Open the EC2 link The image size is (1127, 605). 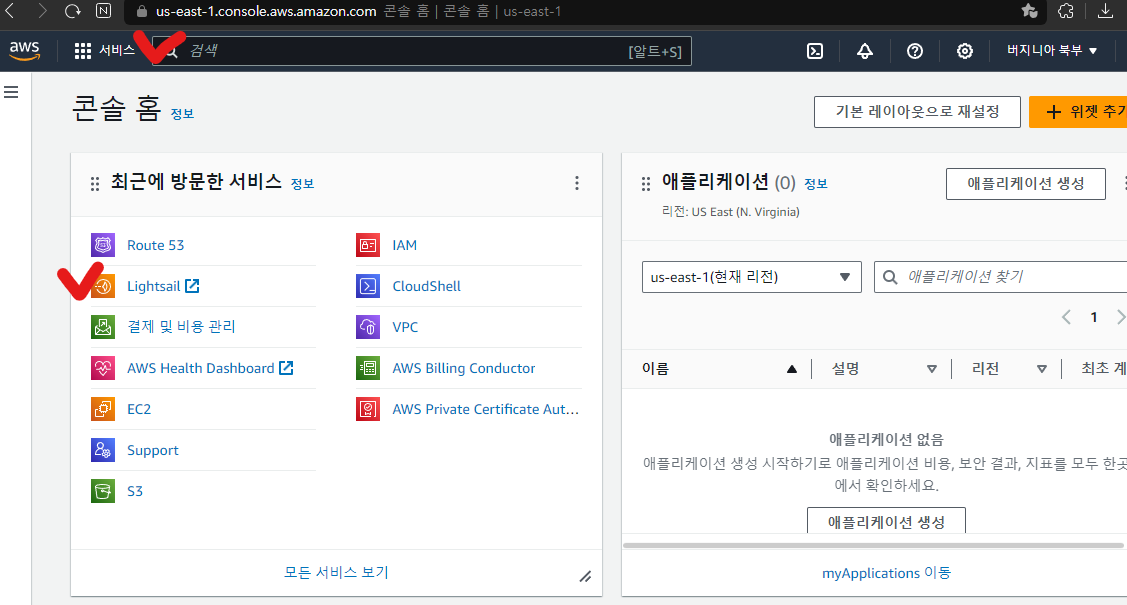click(139, 409)
